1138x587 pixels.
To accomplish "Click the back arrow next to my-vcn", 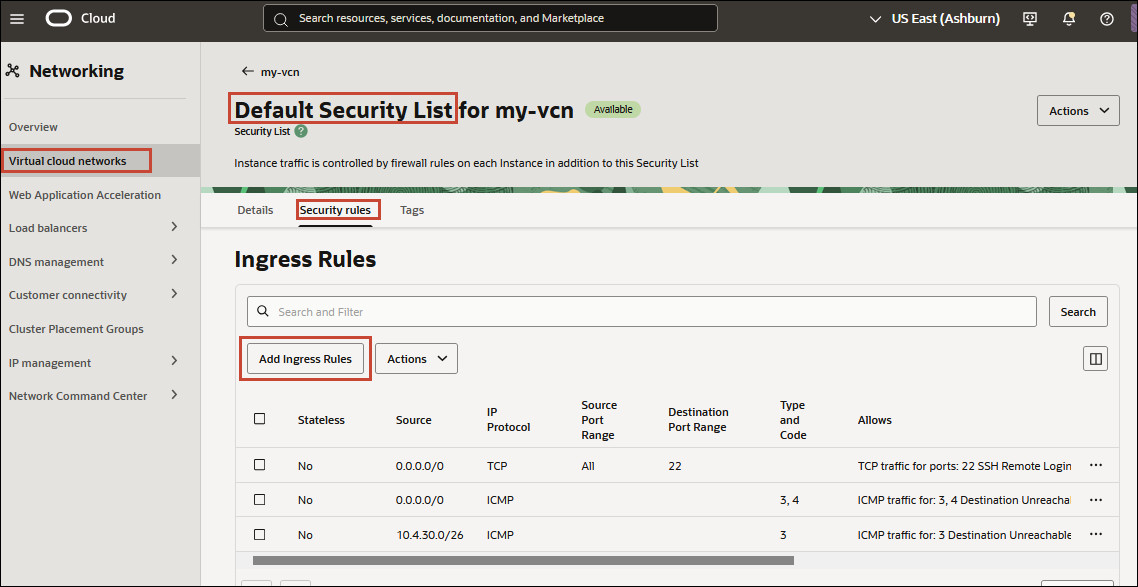I will pyautogui.click(x=245, y=71).
